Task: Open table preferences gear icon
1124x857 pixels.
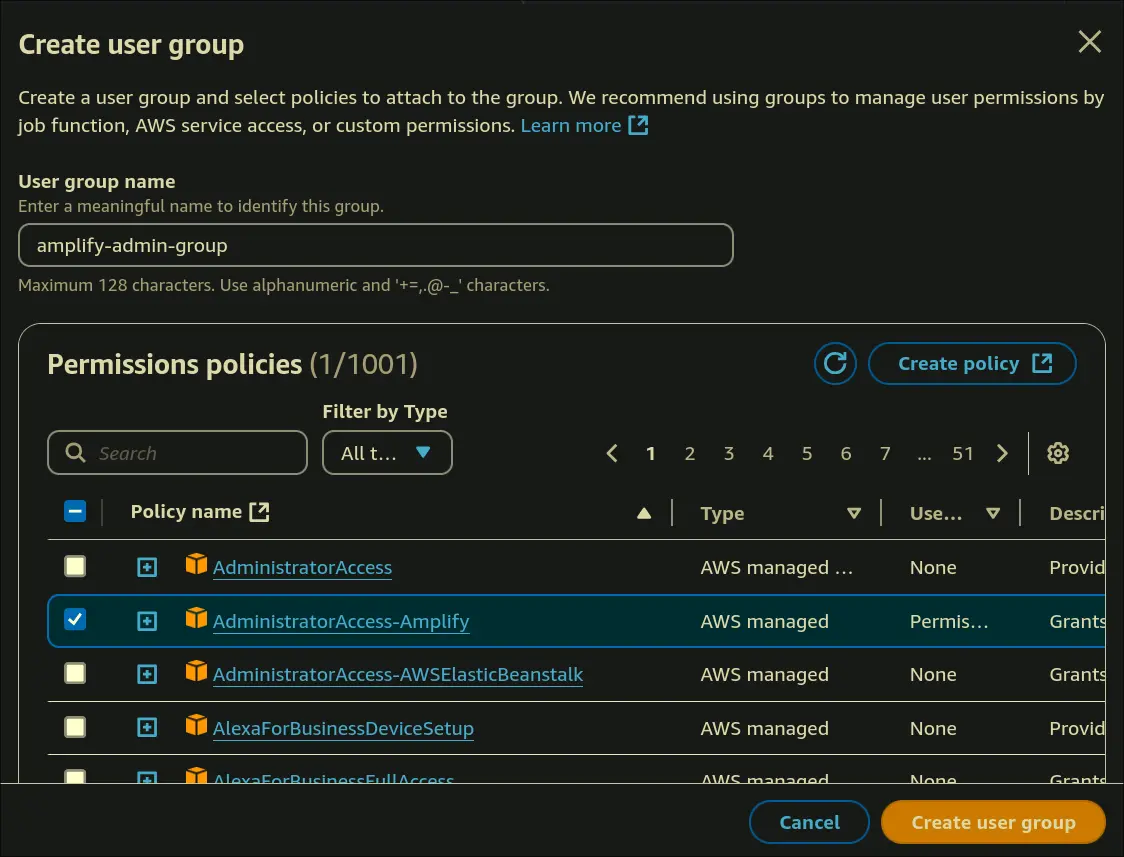Action: (1058, 453)
